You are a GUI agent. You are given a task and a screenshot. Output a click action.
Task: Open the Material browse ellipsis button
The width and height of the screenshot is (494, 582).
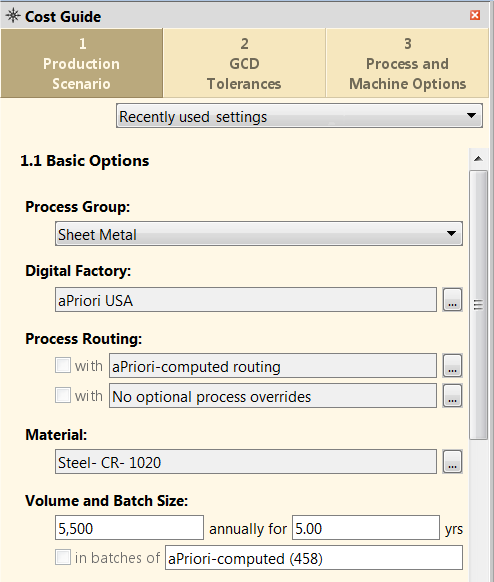click(x=452, y=462)
